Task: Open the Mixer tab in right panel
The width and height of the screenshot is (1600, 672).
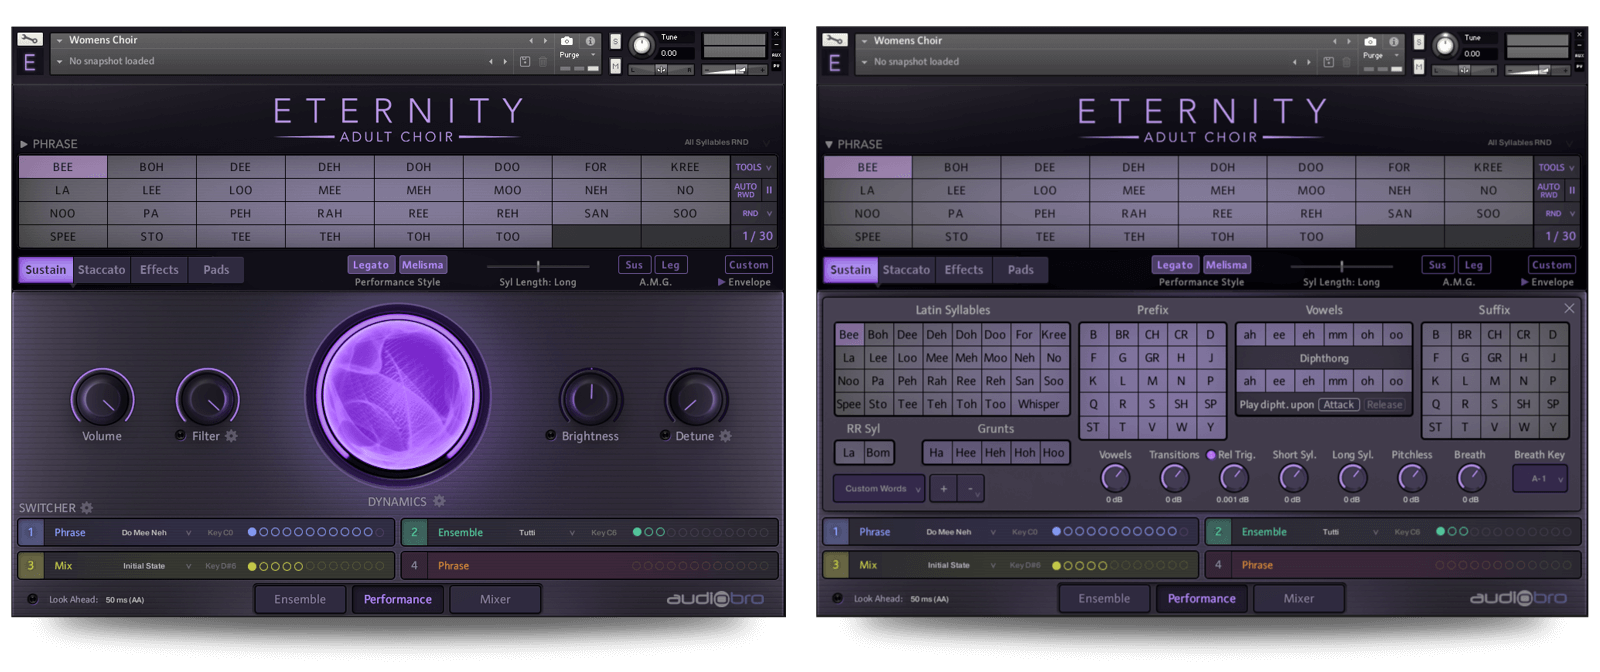Action: [x=1298, y=599]
